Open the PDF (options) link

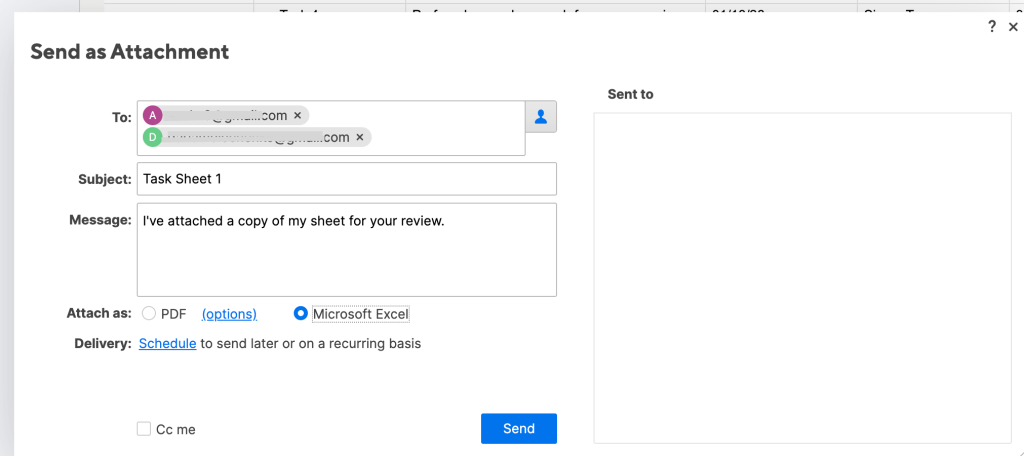pos(229,314)
